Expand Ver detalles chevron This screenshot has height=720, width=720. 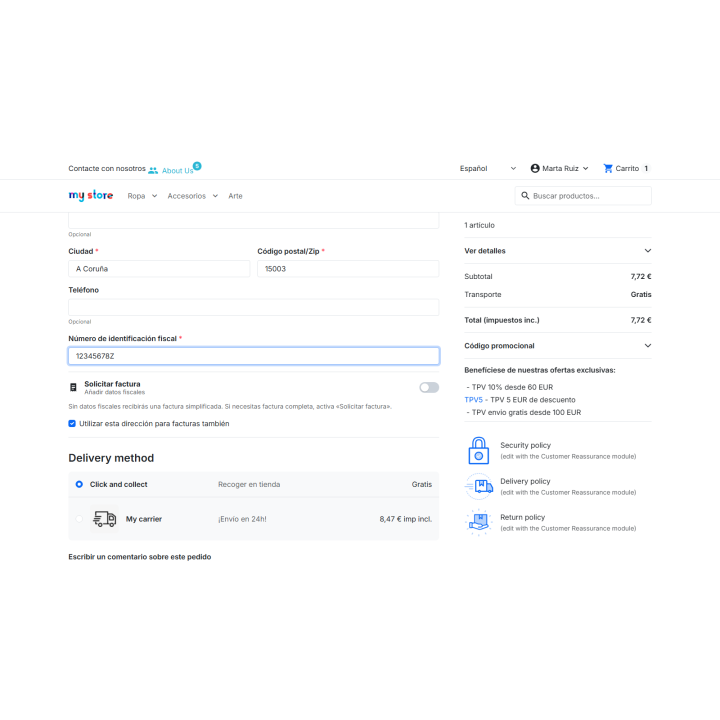(647, 251)
